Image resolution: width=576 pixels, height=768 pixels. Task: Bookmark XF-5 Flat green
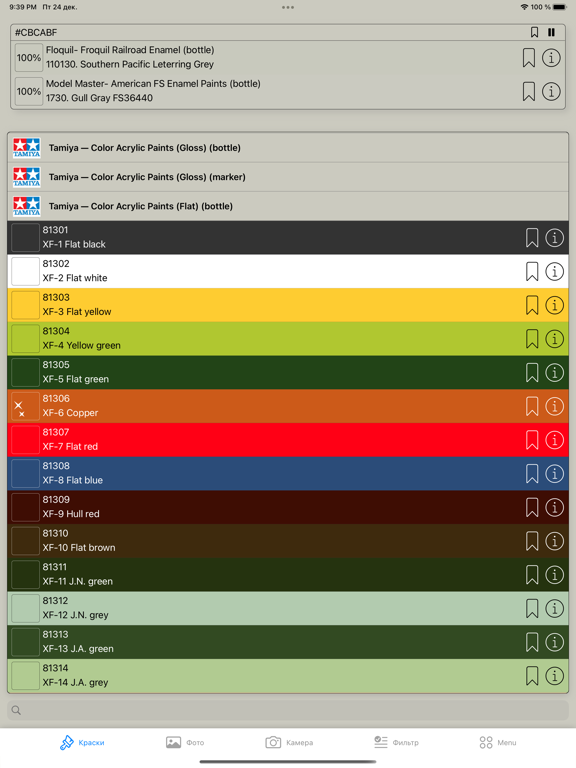(x=532, y=373)
